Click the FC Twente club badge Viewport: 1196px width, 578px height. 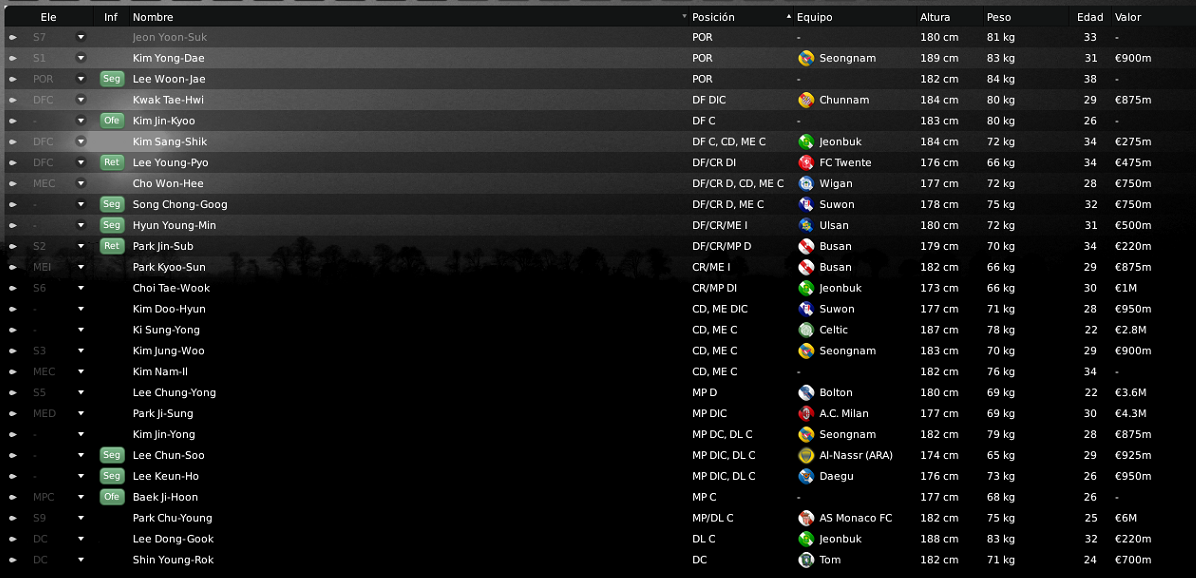pos(805,163)
